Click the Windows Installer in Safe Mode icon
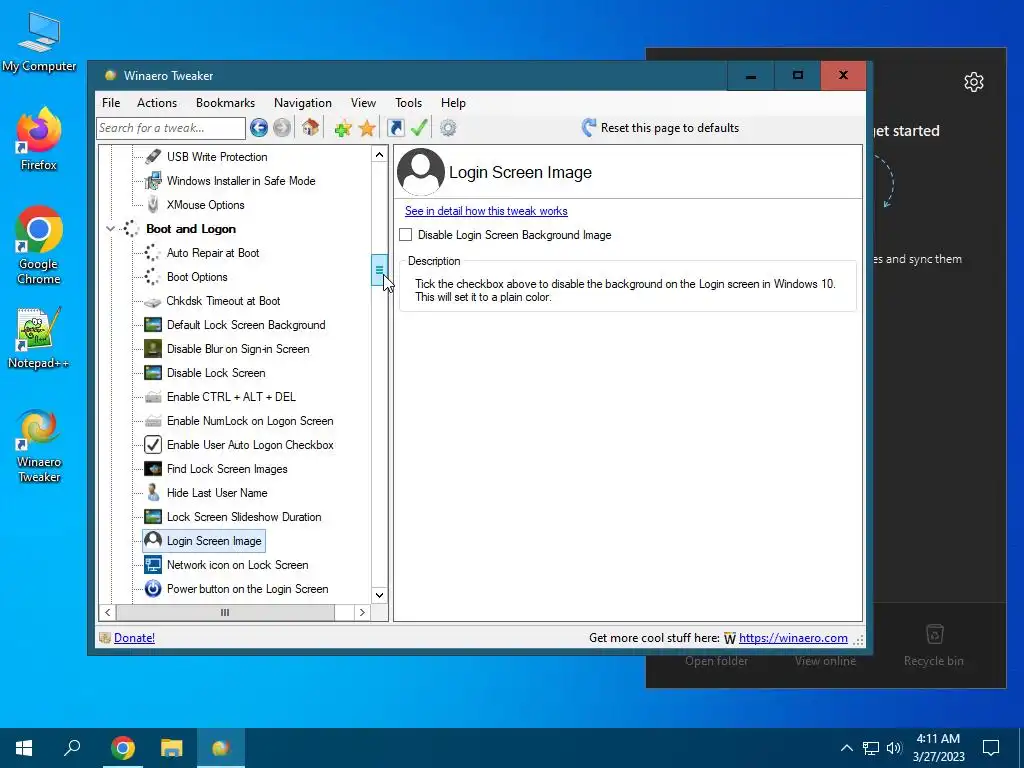The image size is (1024, 768). 153,181
